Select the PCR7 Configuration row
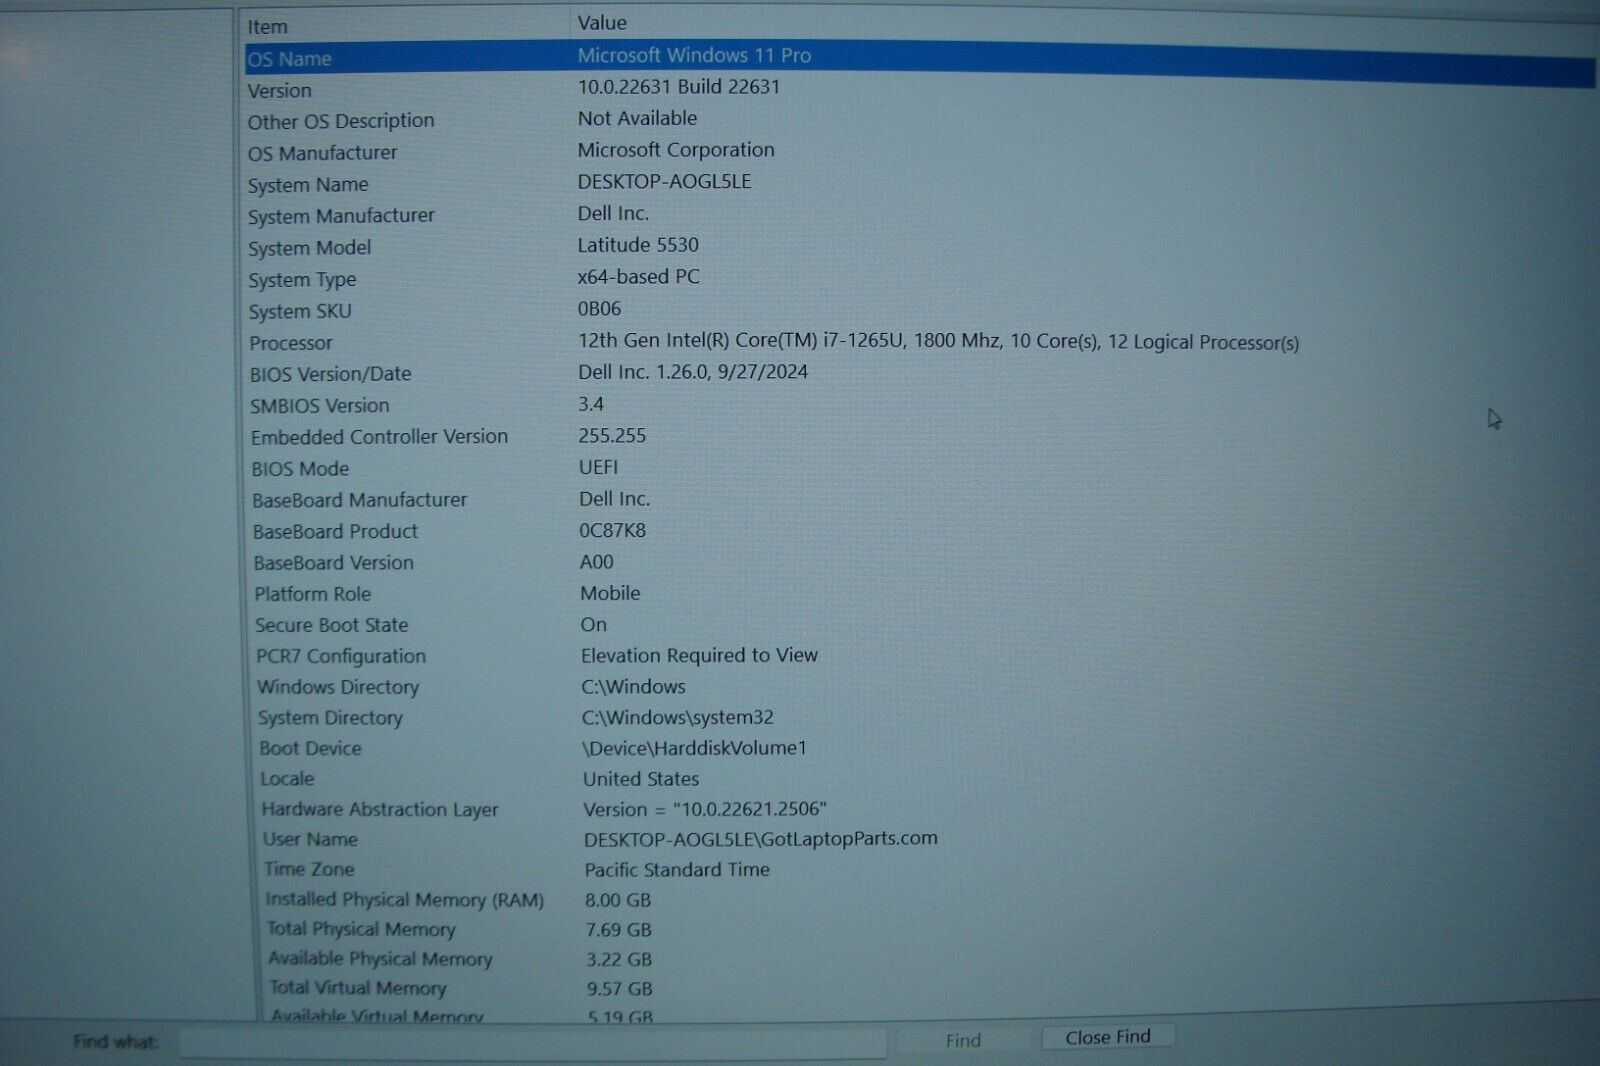The image size is (1600, 1066). 919,656
